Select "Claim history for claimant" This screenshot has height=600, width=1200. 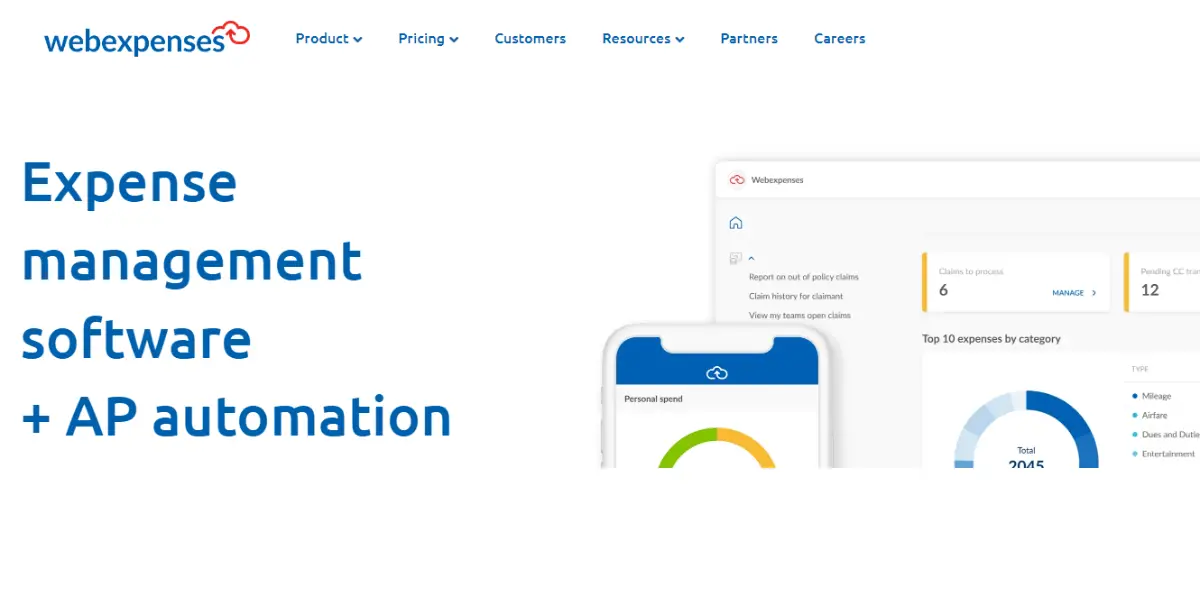(796, 296)
